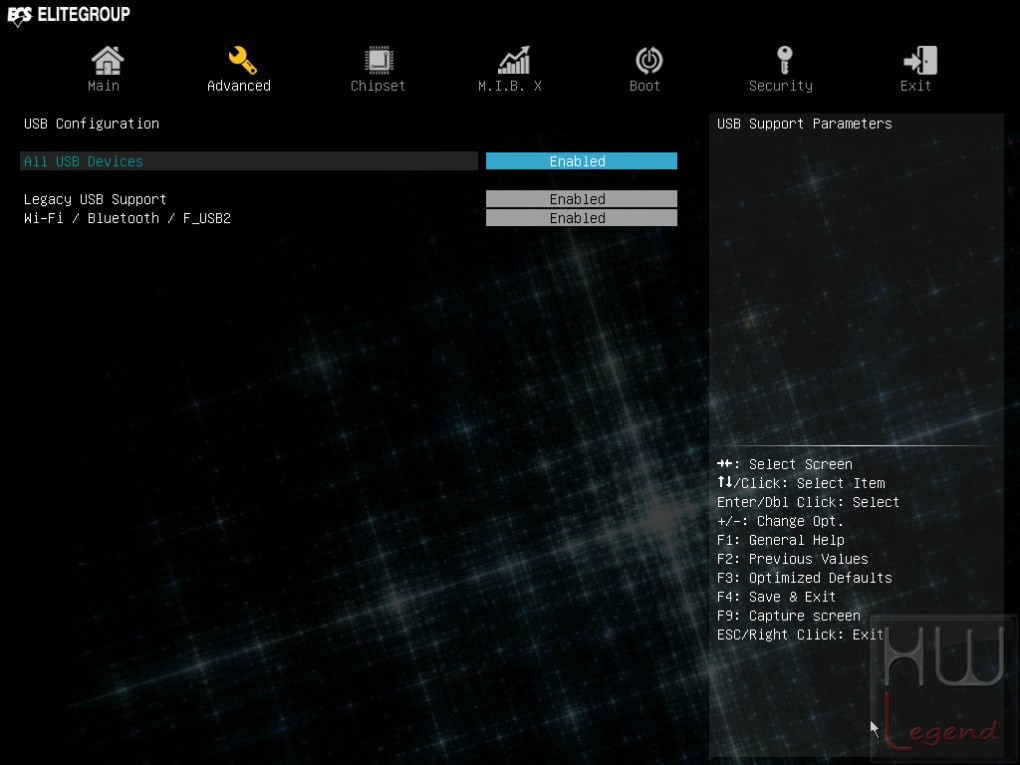The image size is (1020, 765).
Task: Switch to the Main tab label
Action: (103, 86)
